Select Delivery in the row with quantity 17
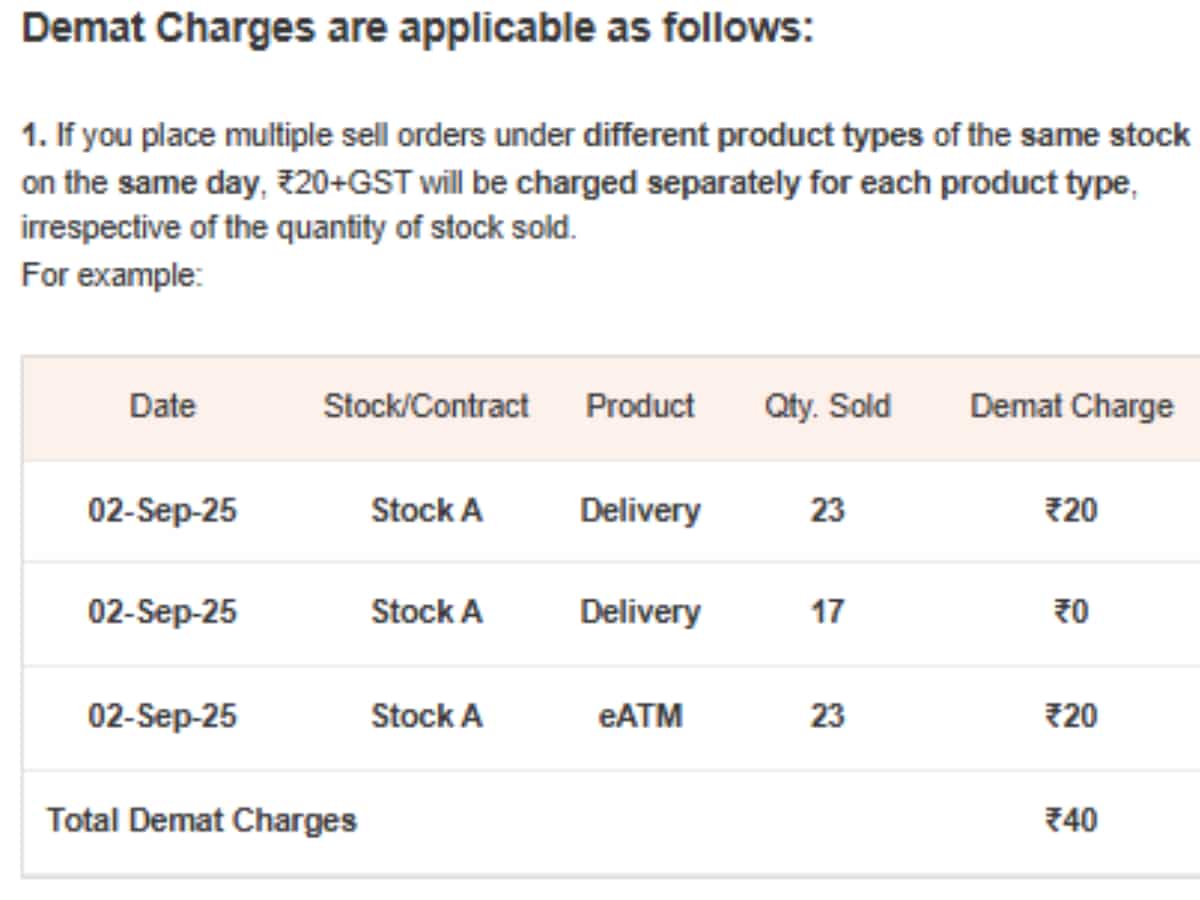The image size is (1200, 900). [x=640, y=611]
